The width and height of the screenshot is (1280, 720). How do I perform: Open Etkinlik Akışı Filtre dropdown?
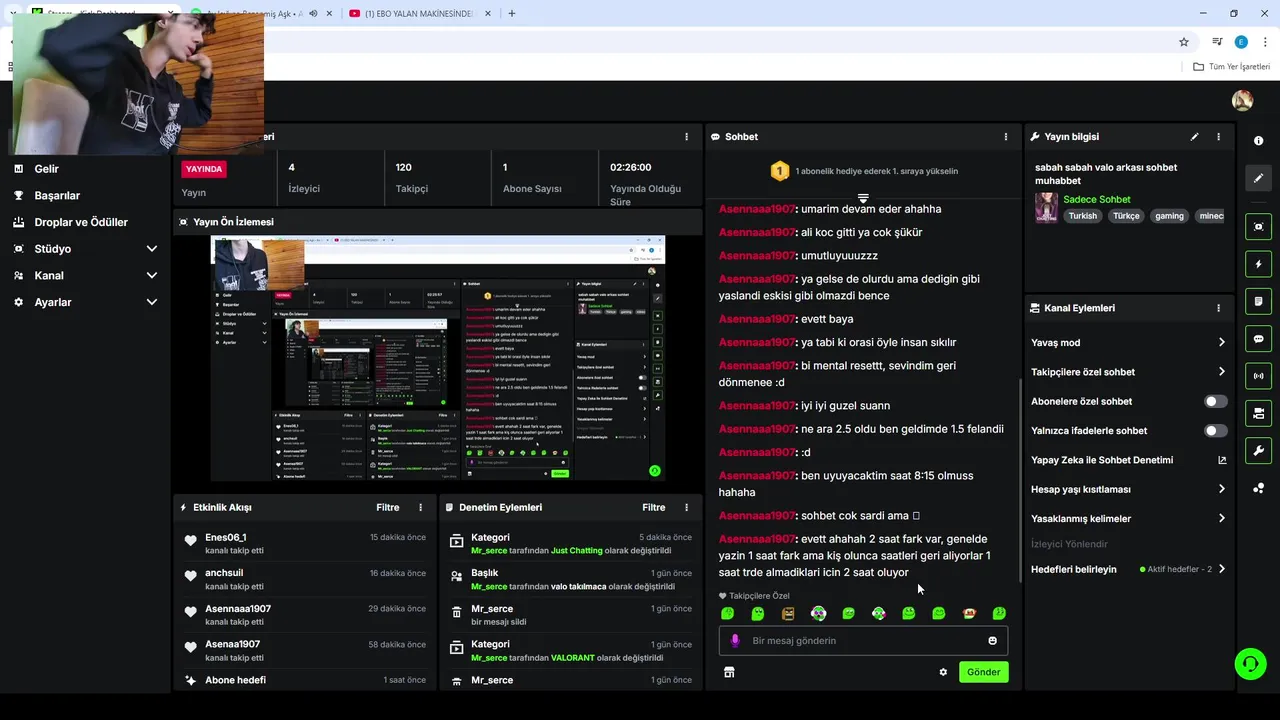(388, 508)
